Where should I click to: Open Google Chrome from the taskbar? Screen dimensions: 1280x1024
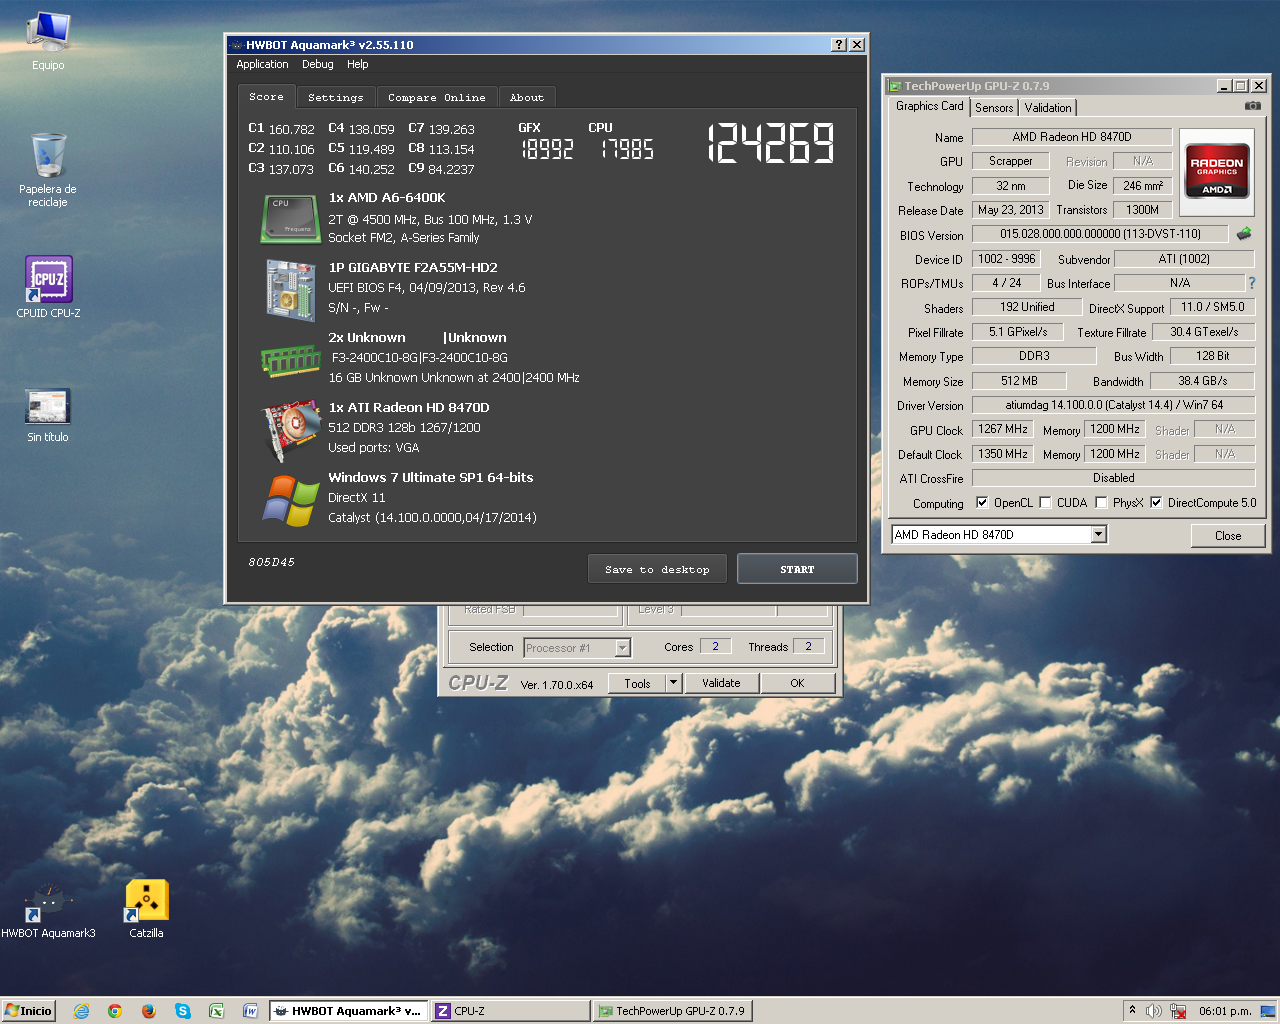click(x=115, y=1011)
